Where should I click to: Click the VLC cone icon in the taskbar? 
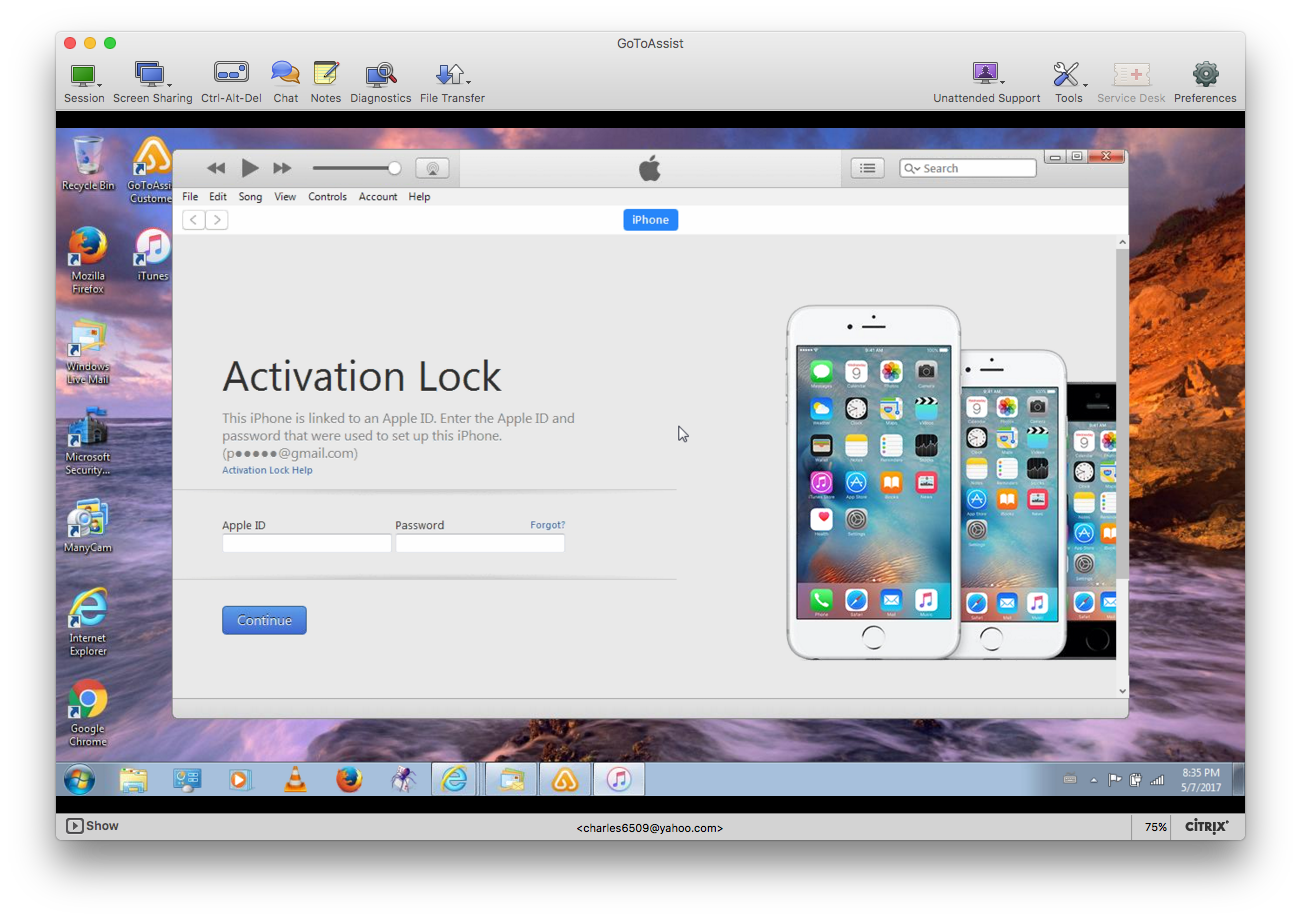pos(295,779)
